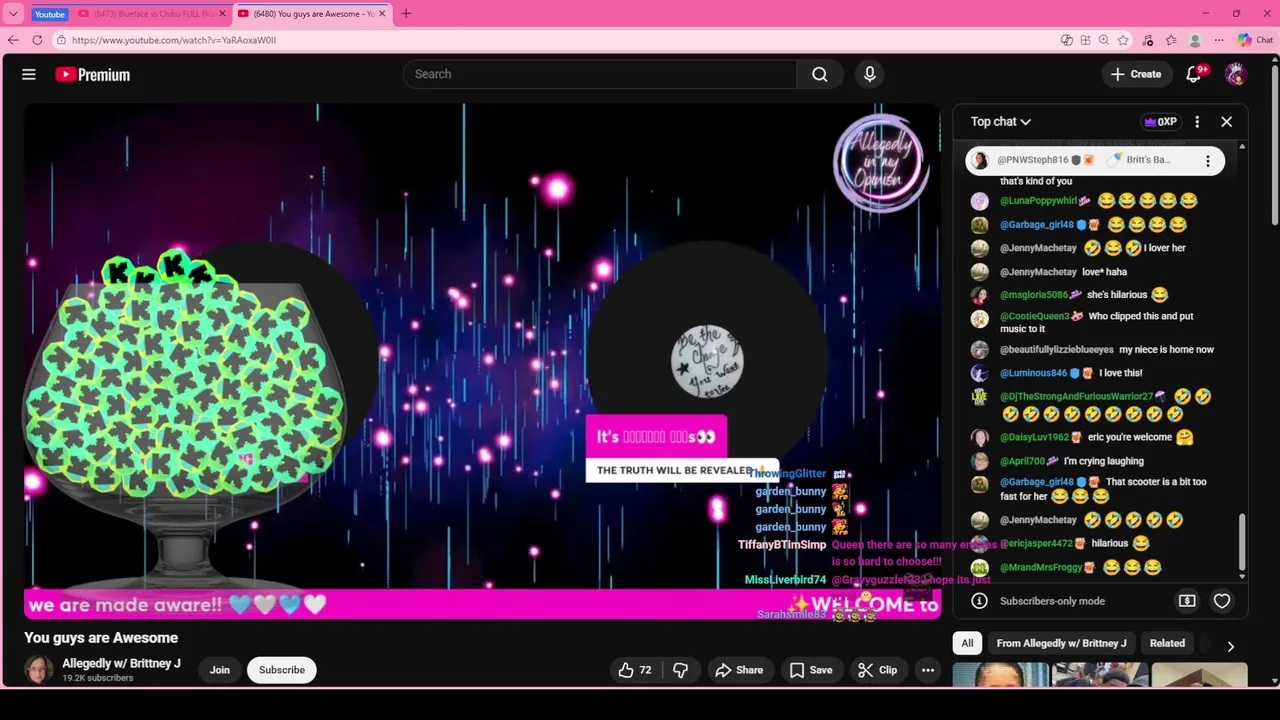Click the @CootieQueen3 chat username

pyautogui.click(x=1034, y=316)
